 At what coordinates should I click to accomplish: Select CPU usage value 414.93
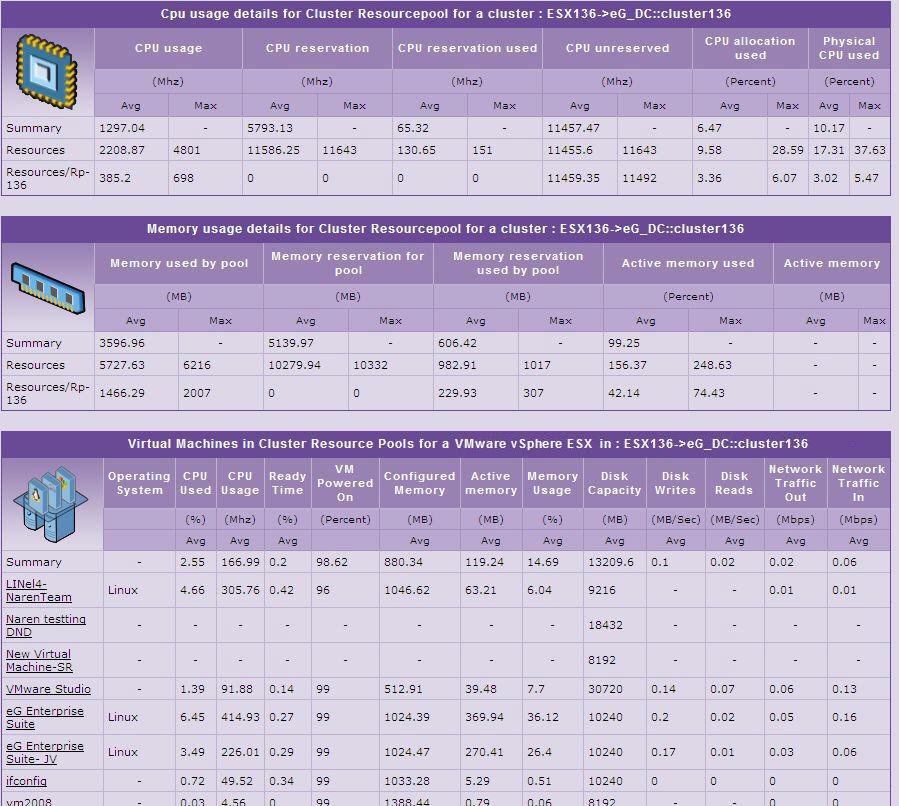[x=241, y=717]
